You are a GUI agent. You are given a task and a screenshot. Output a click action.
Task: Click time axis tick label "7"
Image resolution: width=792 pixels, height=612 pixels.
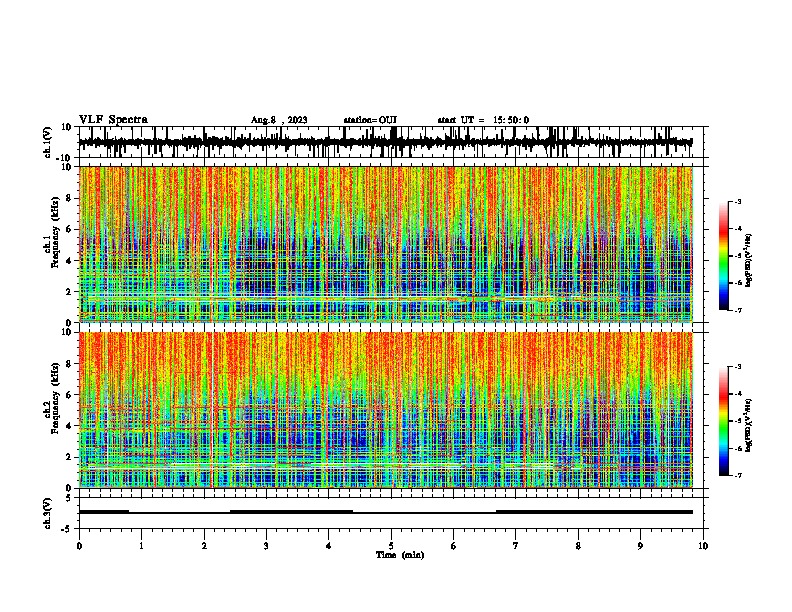point(516,546)
